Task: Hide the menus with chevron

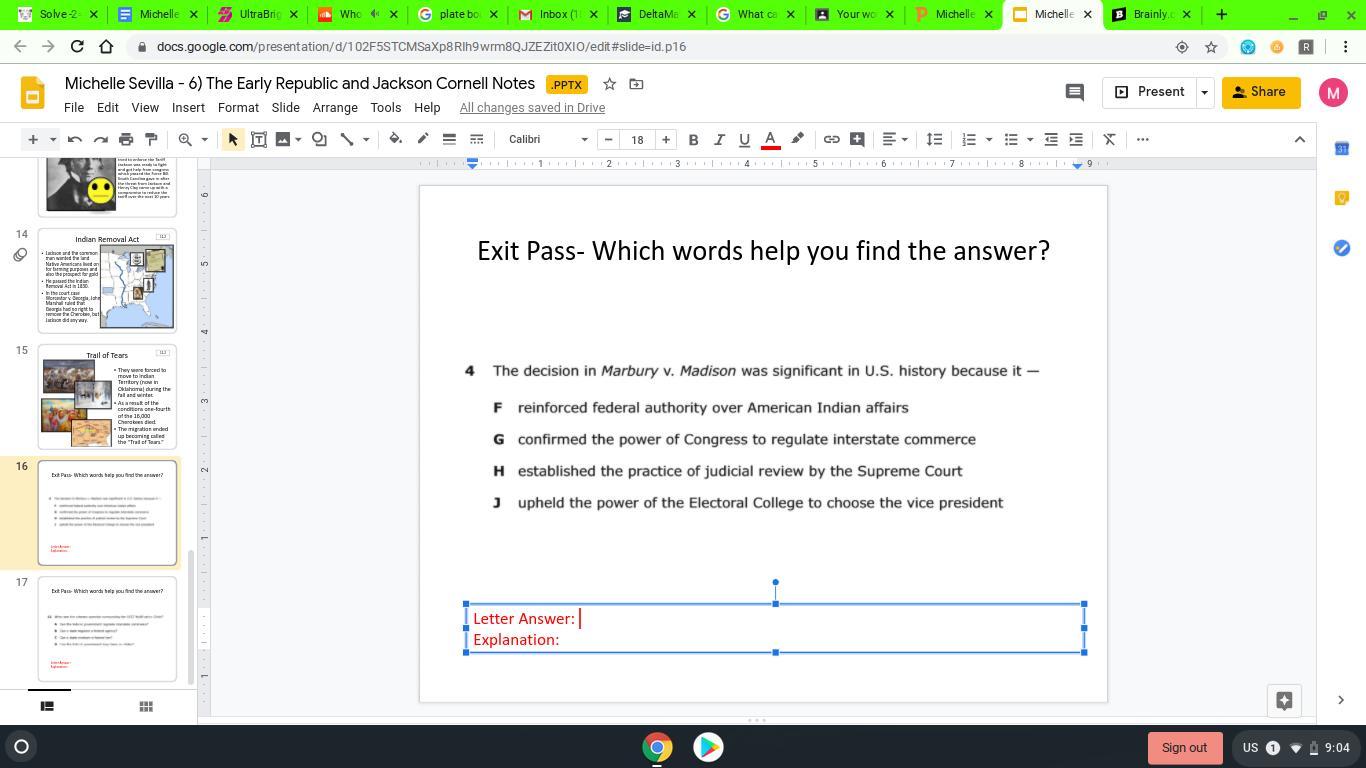Action: click(1300, 139)
